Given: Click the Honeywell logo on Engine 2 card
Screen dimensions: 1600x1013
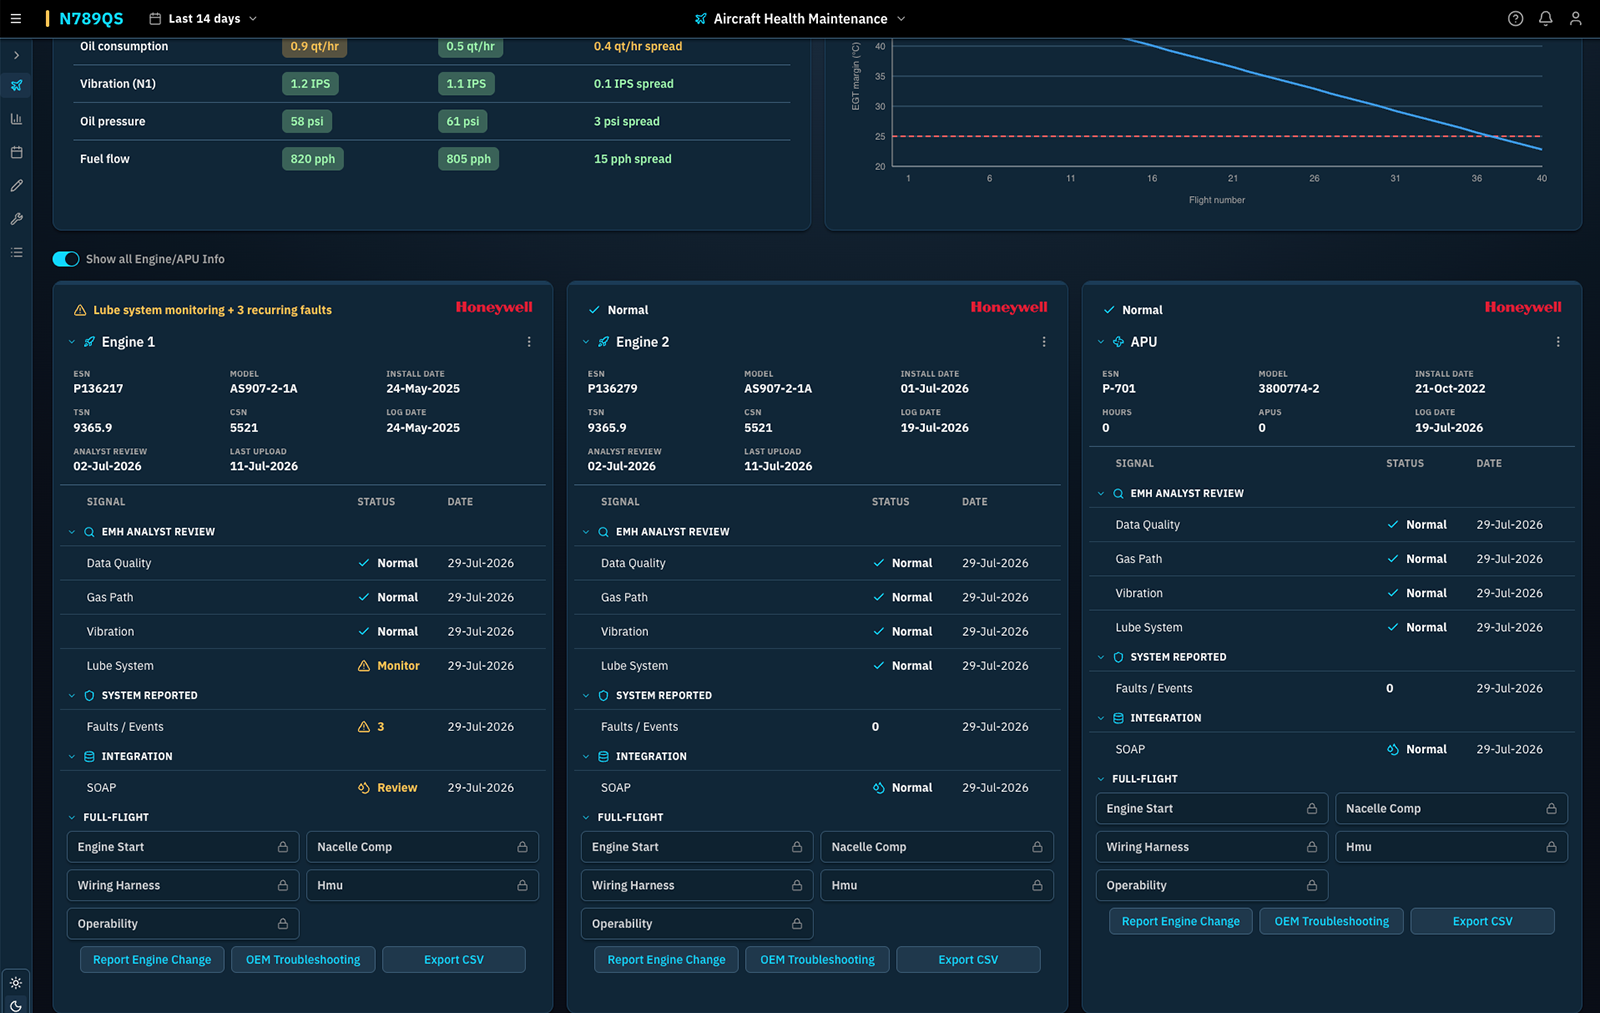Looking at the screenshot, I should (1008, 307).
